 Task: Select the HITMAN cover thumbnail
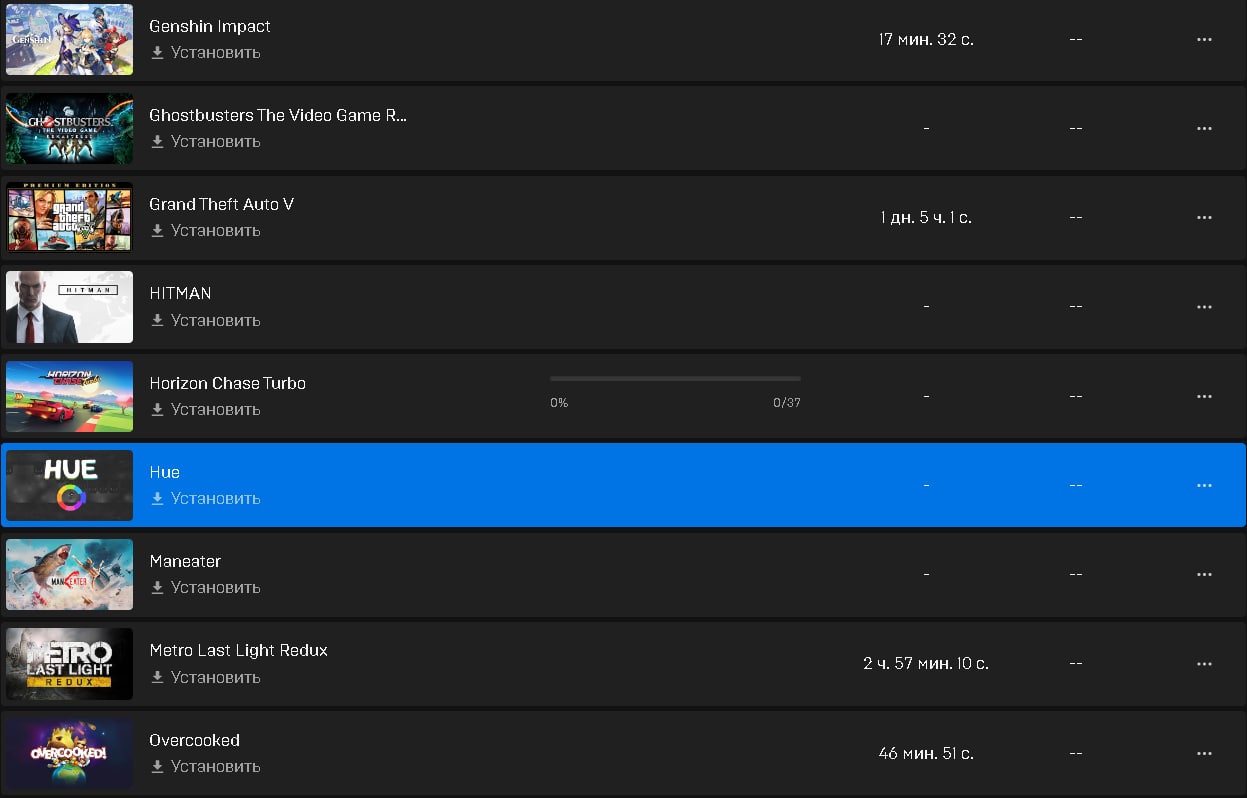69,307
